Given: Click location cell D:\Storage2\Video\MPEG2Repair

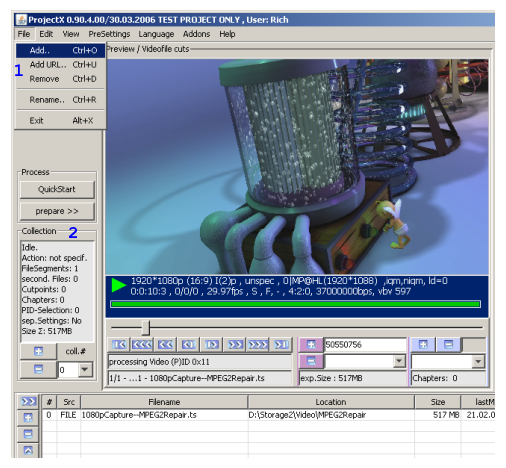Looking at the screenshot, I should (x=331, y=415).
